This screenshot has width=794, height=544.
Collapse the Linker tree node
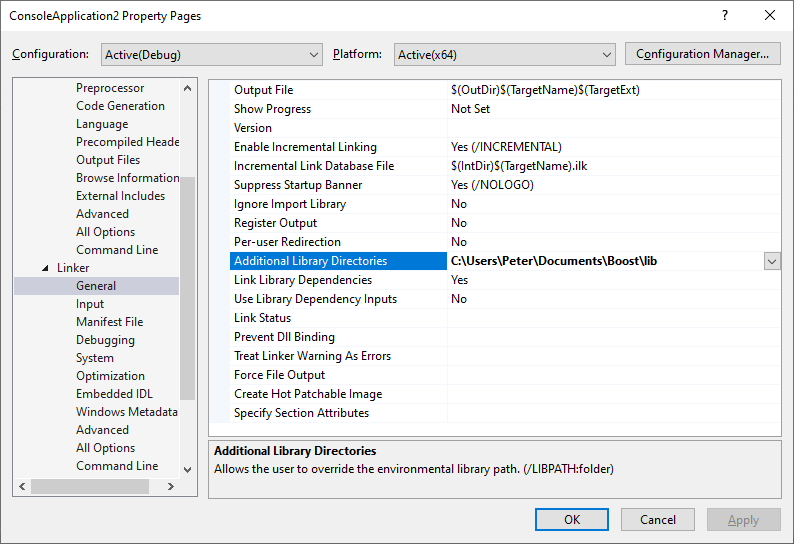(x=45, y=268)
